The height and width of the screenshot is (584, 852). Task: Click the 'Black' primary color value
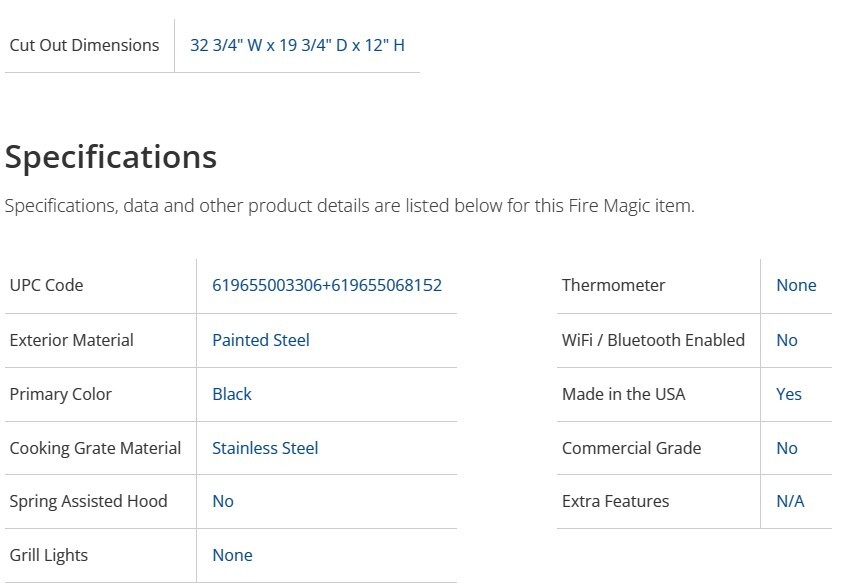tap(231, 394)
